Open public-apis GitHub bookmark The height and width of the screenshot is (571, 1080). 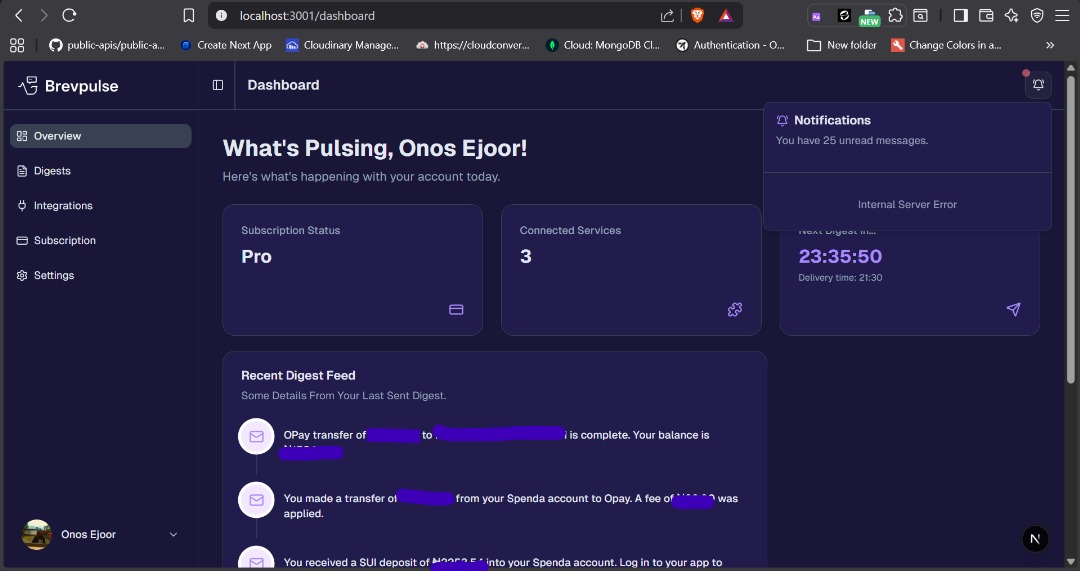coord(107,45)
